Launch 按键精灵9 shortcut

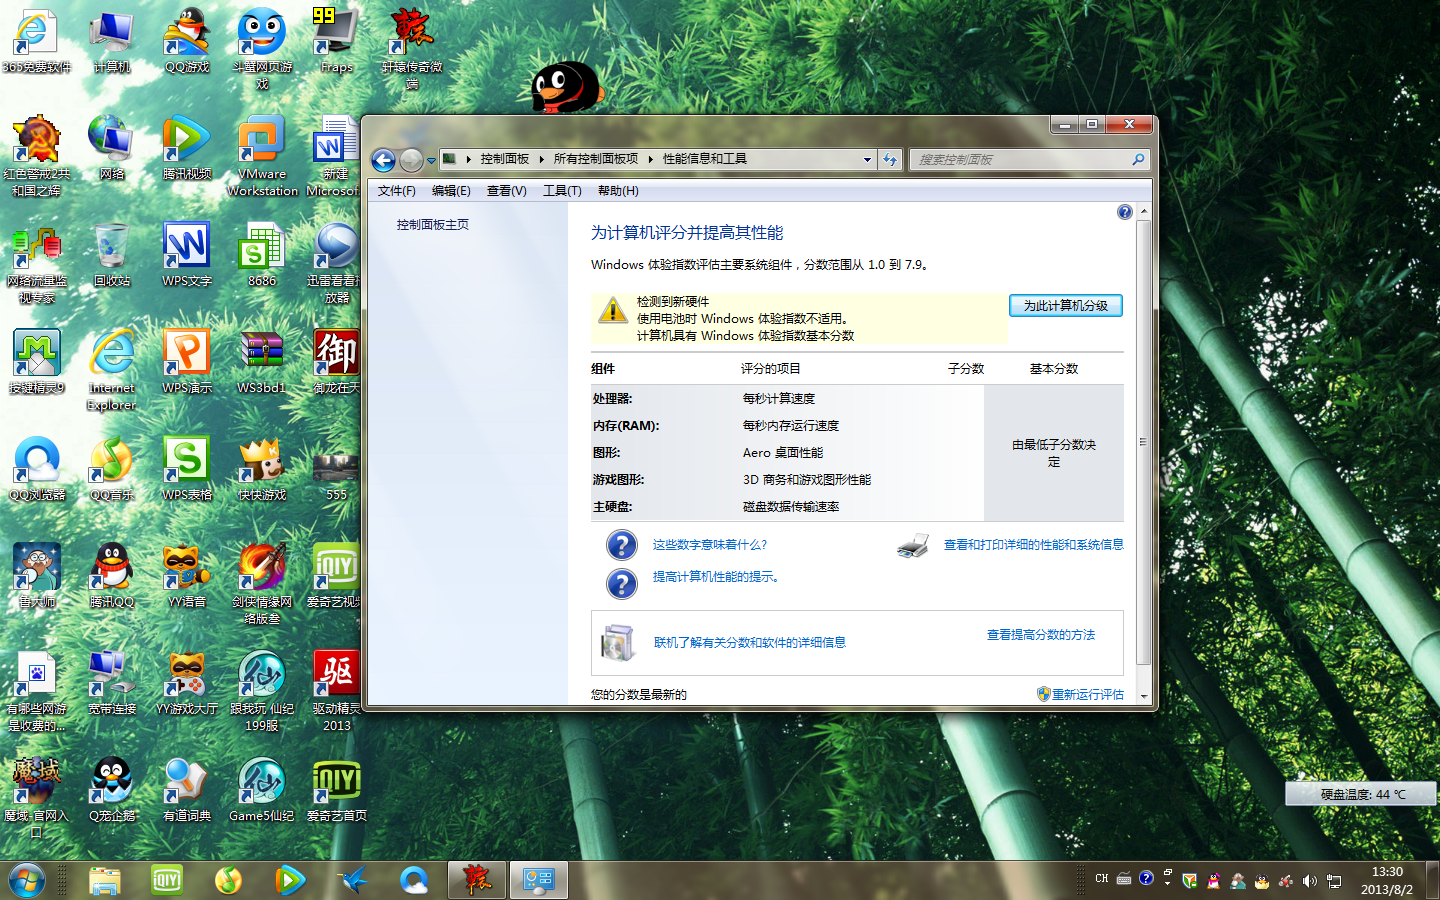click(37, 362)
